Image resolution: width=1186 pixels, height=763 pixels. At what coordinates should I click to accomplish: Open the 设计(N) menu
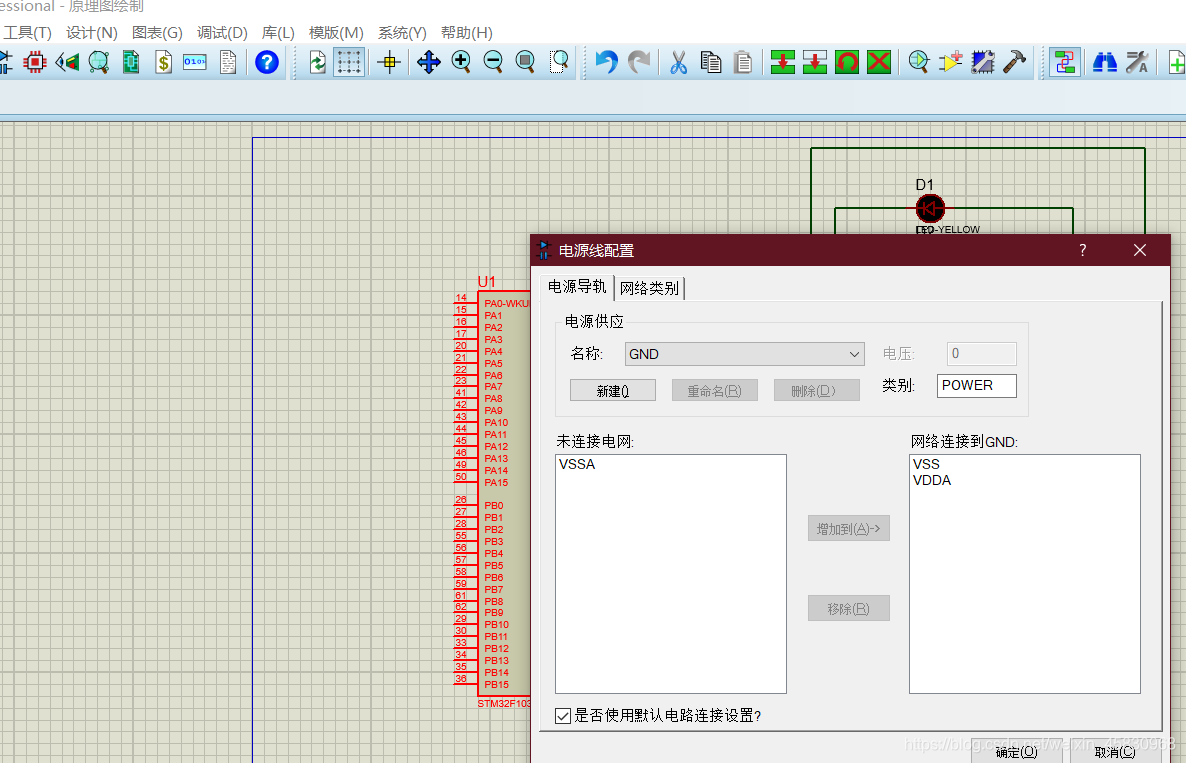click(92, 33)
